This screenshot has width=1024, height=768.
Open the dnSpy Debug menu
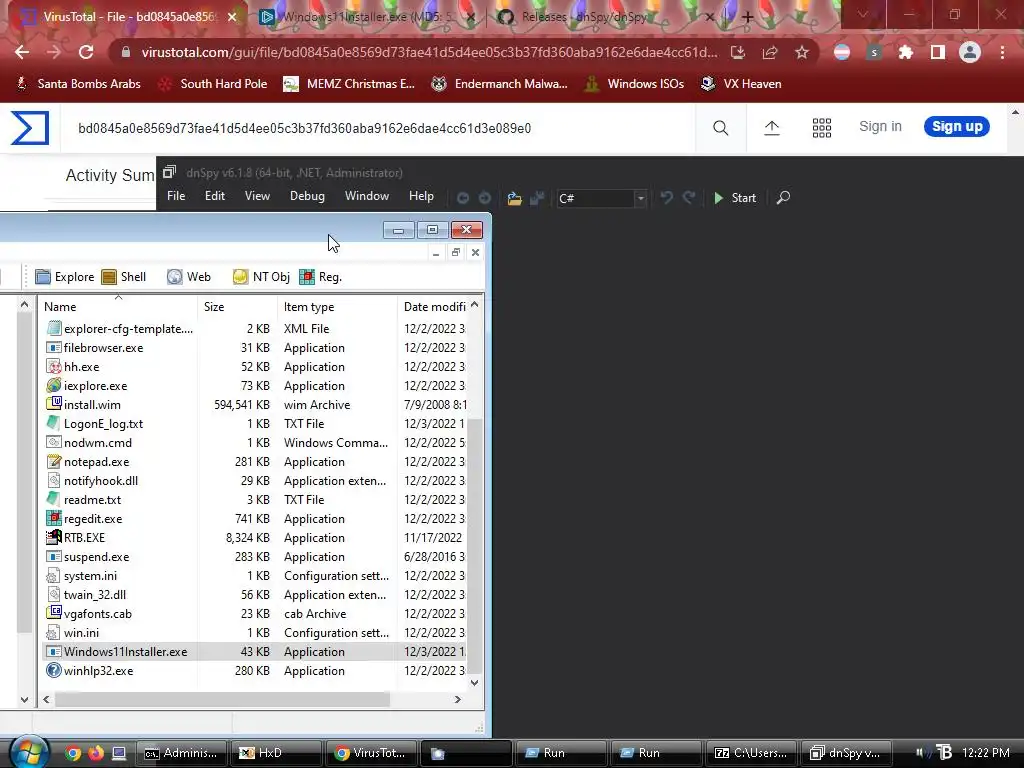(307, 196)
